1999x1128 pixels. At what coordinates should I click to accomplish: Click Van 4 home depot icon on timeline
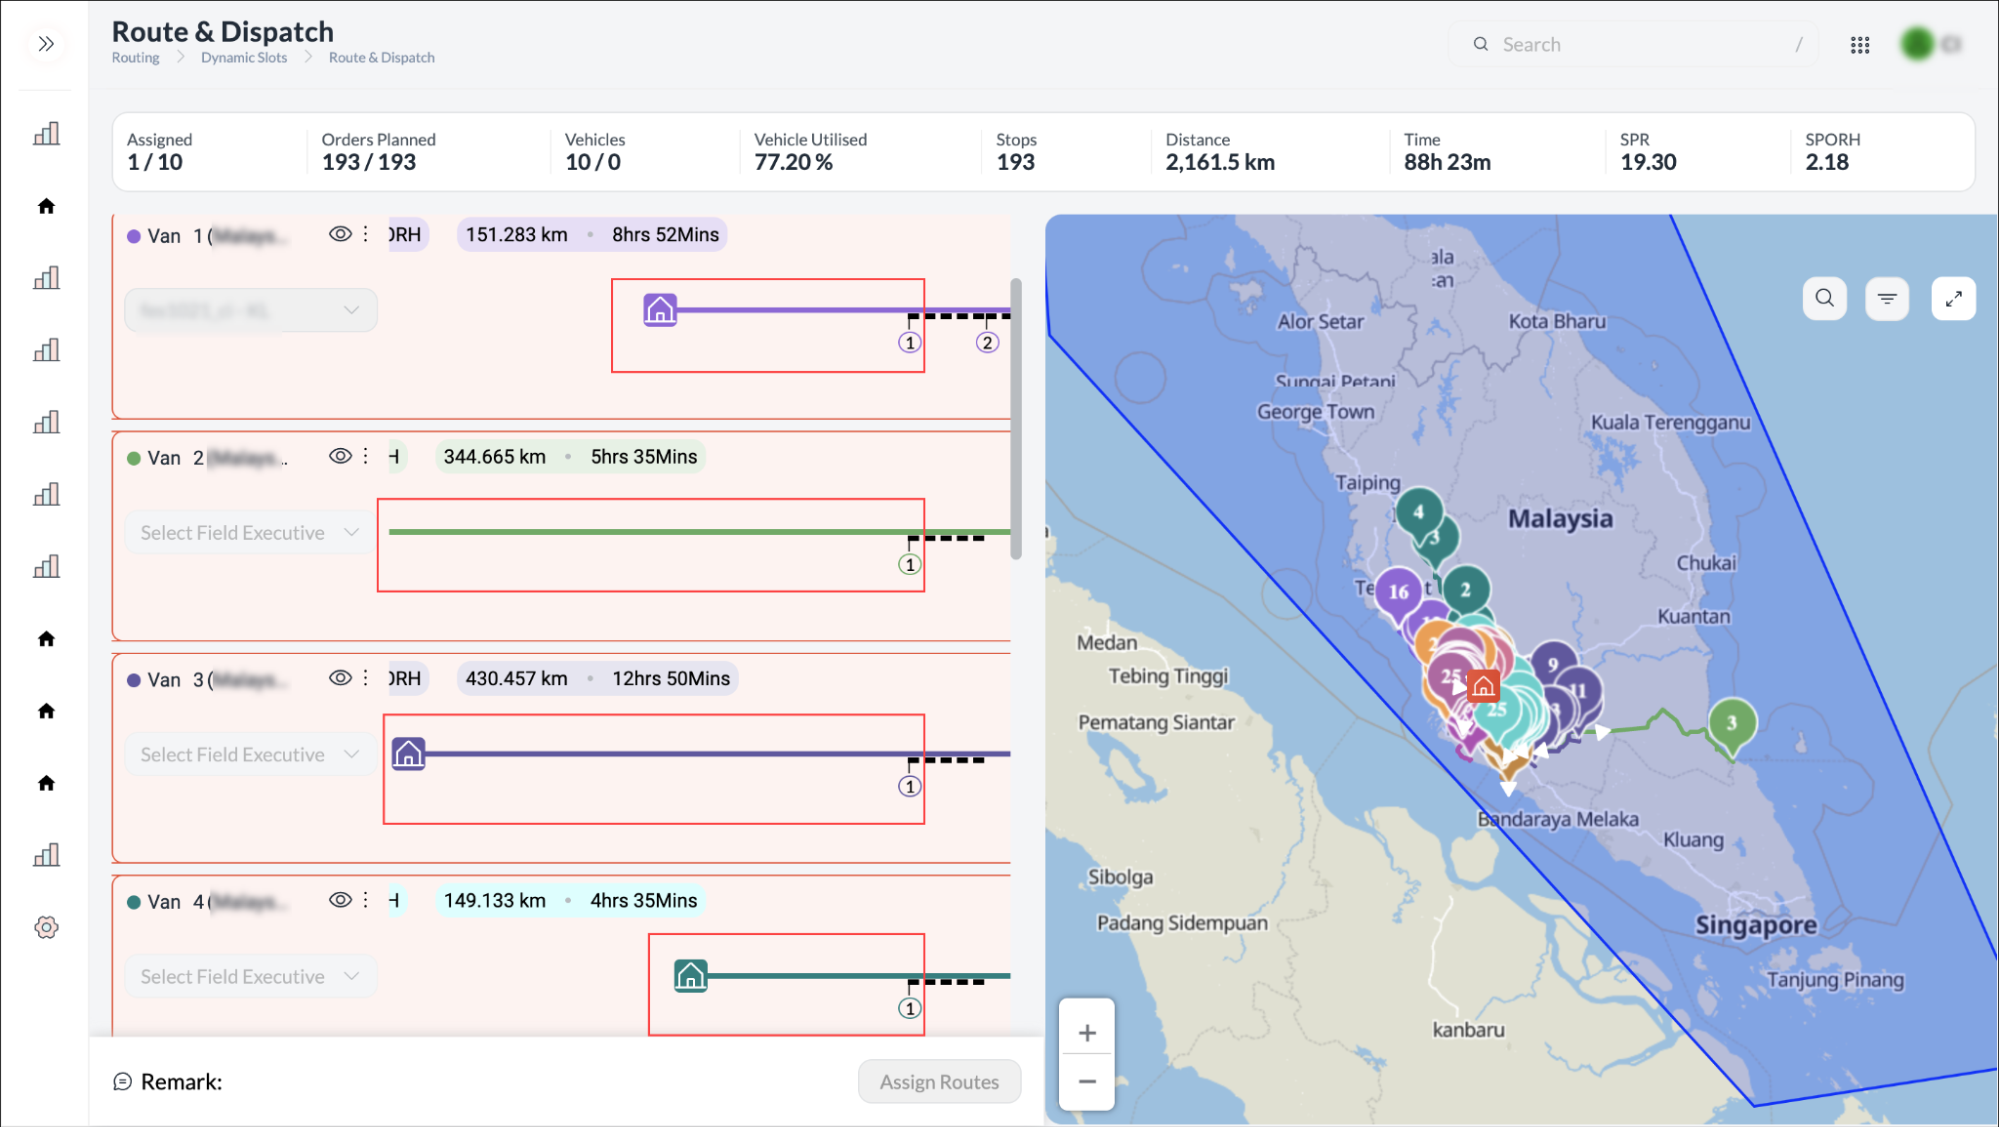point(691,975)
